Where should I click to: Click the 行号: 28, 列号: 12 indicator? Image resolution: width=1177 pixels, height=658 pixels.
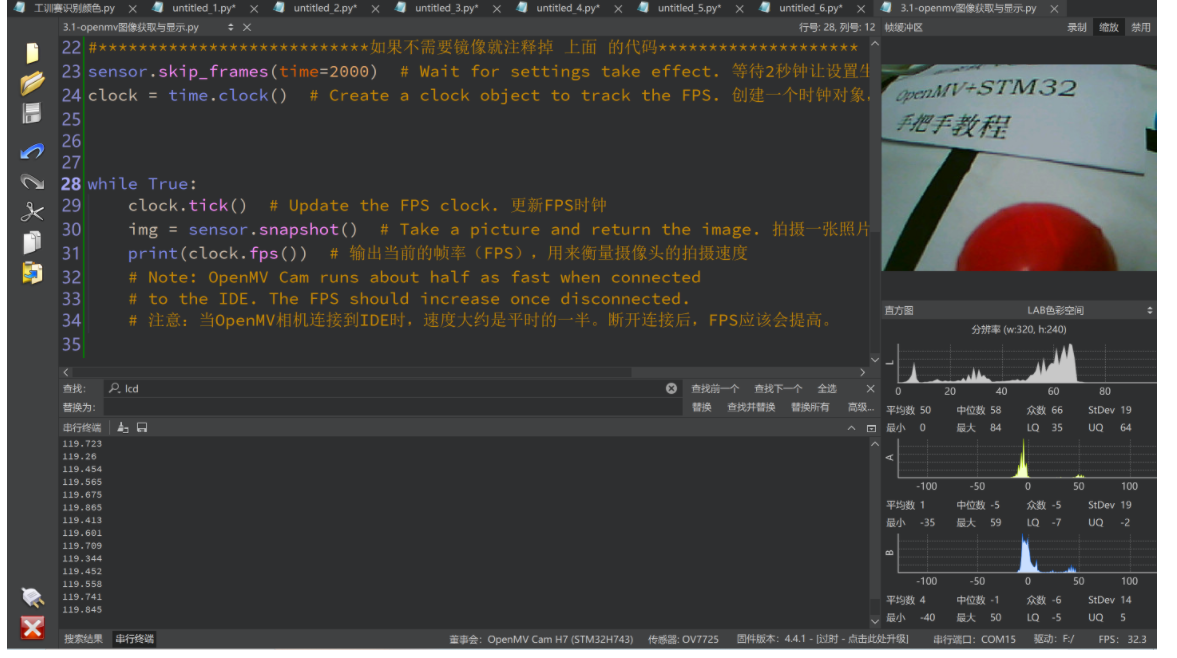click(836, 27)
